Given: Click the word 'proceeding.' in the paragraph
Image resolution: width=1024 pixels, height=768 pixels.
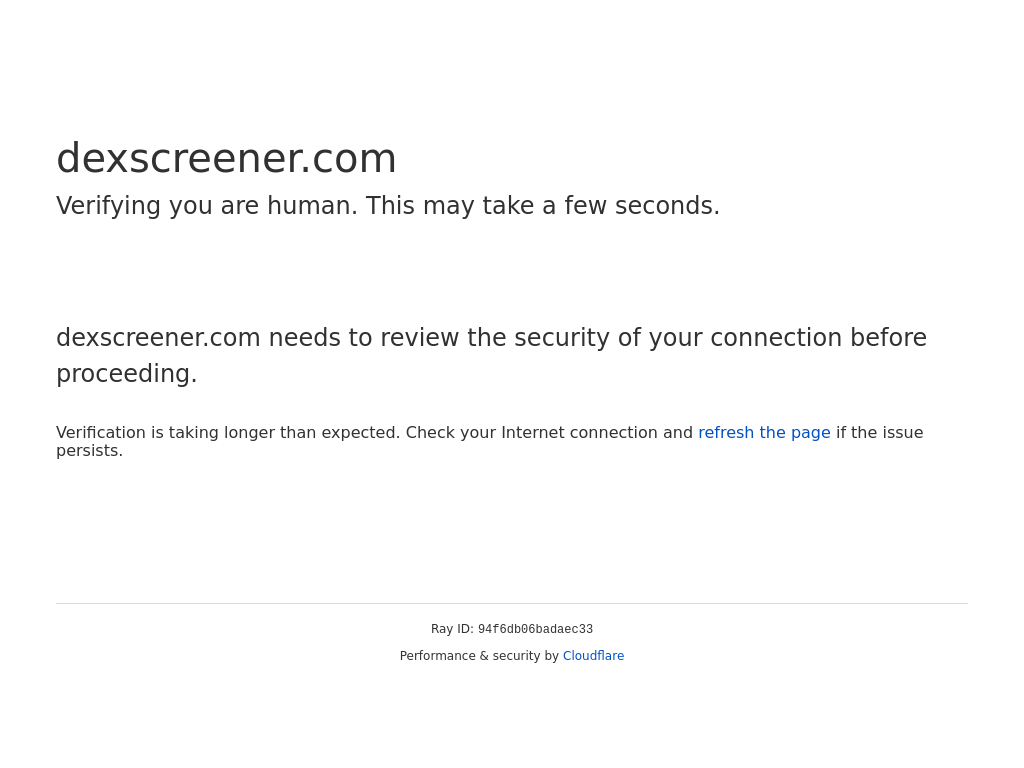Looking at the screenshot, I should (127, 374).
